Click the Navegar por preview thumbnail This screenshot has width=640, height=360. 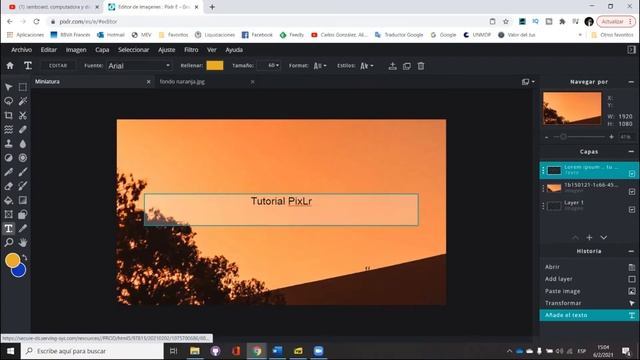point(572,108)
